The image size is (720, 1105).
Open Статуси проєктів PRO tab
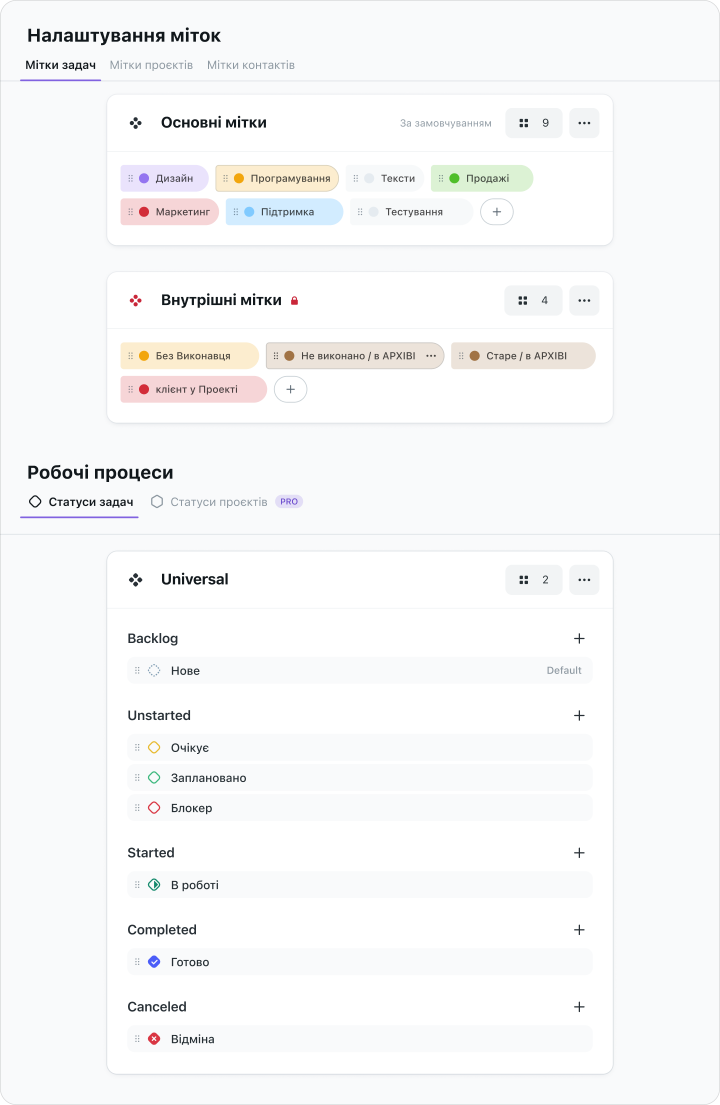point(227,502)
